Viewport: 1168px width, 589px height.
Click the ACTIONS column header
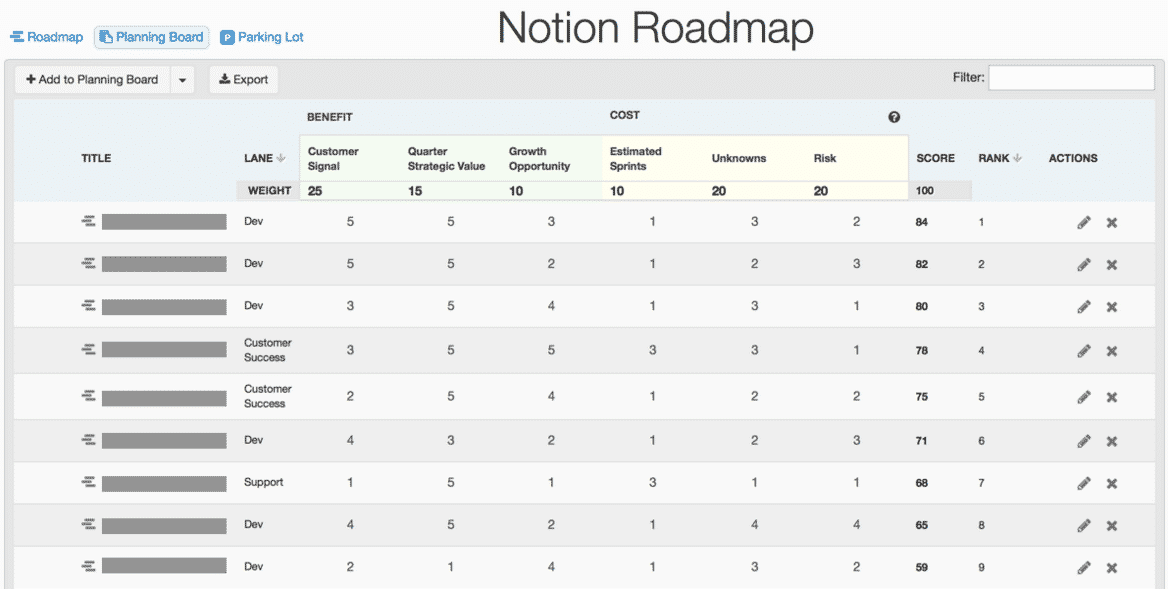coord(1073,158)
